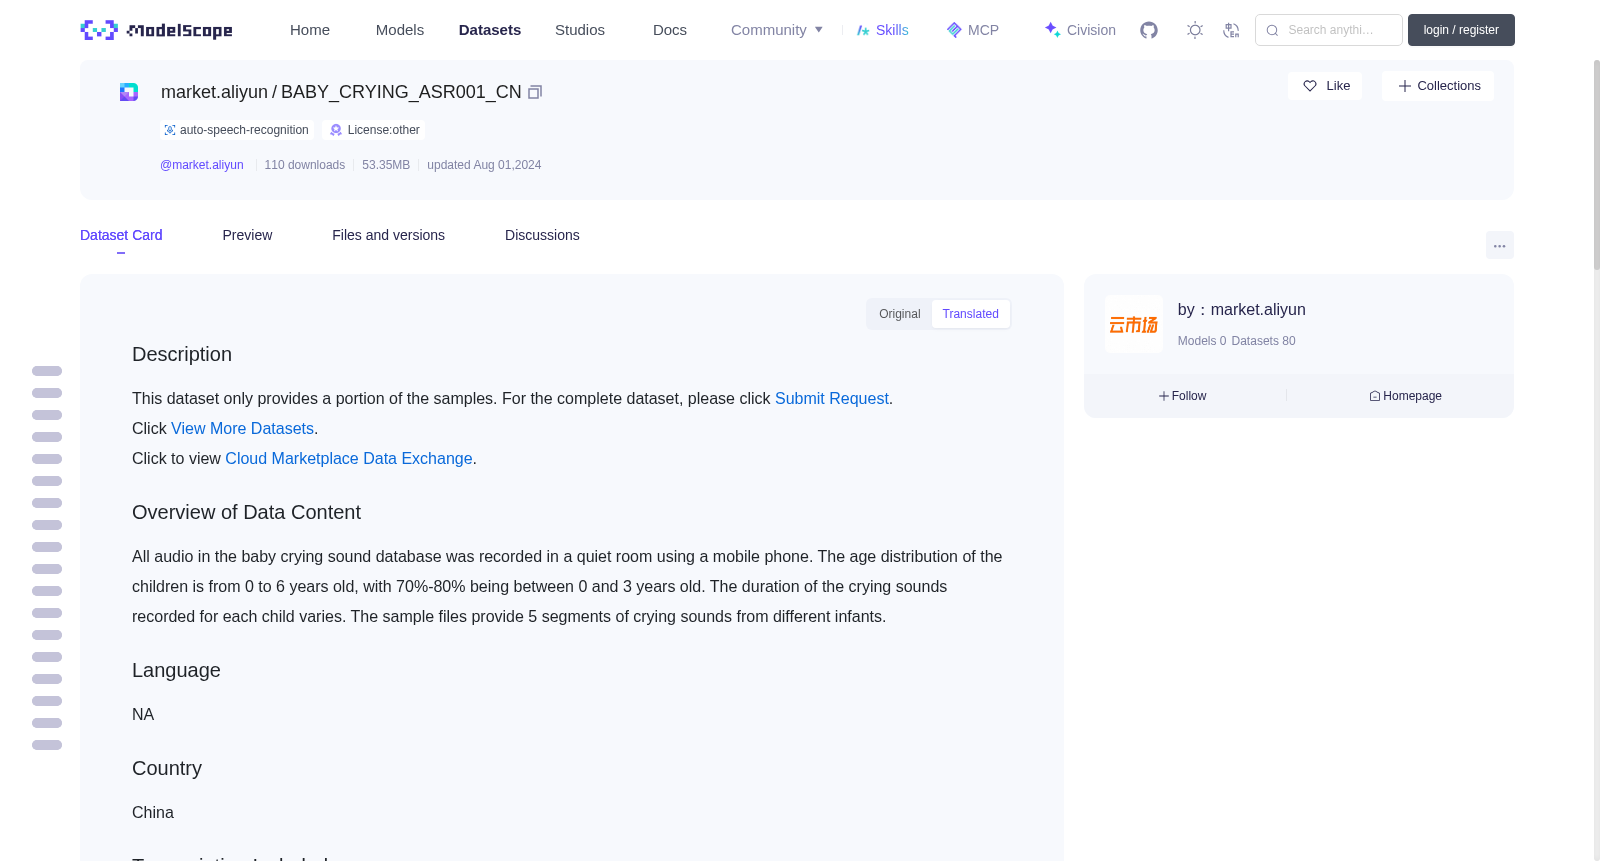Show the Translated description text
Viewport: 1600px width, 861px height.
point(970,314)
